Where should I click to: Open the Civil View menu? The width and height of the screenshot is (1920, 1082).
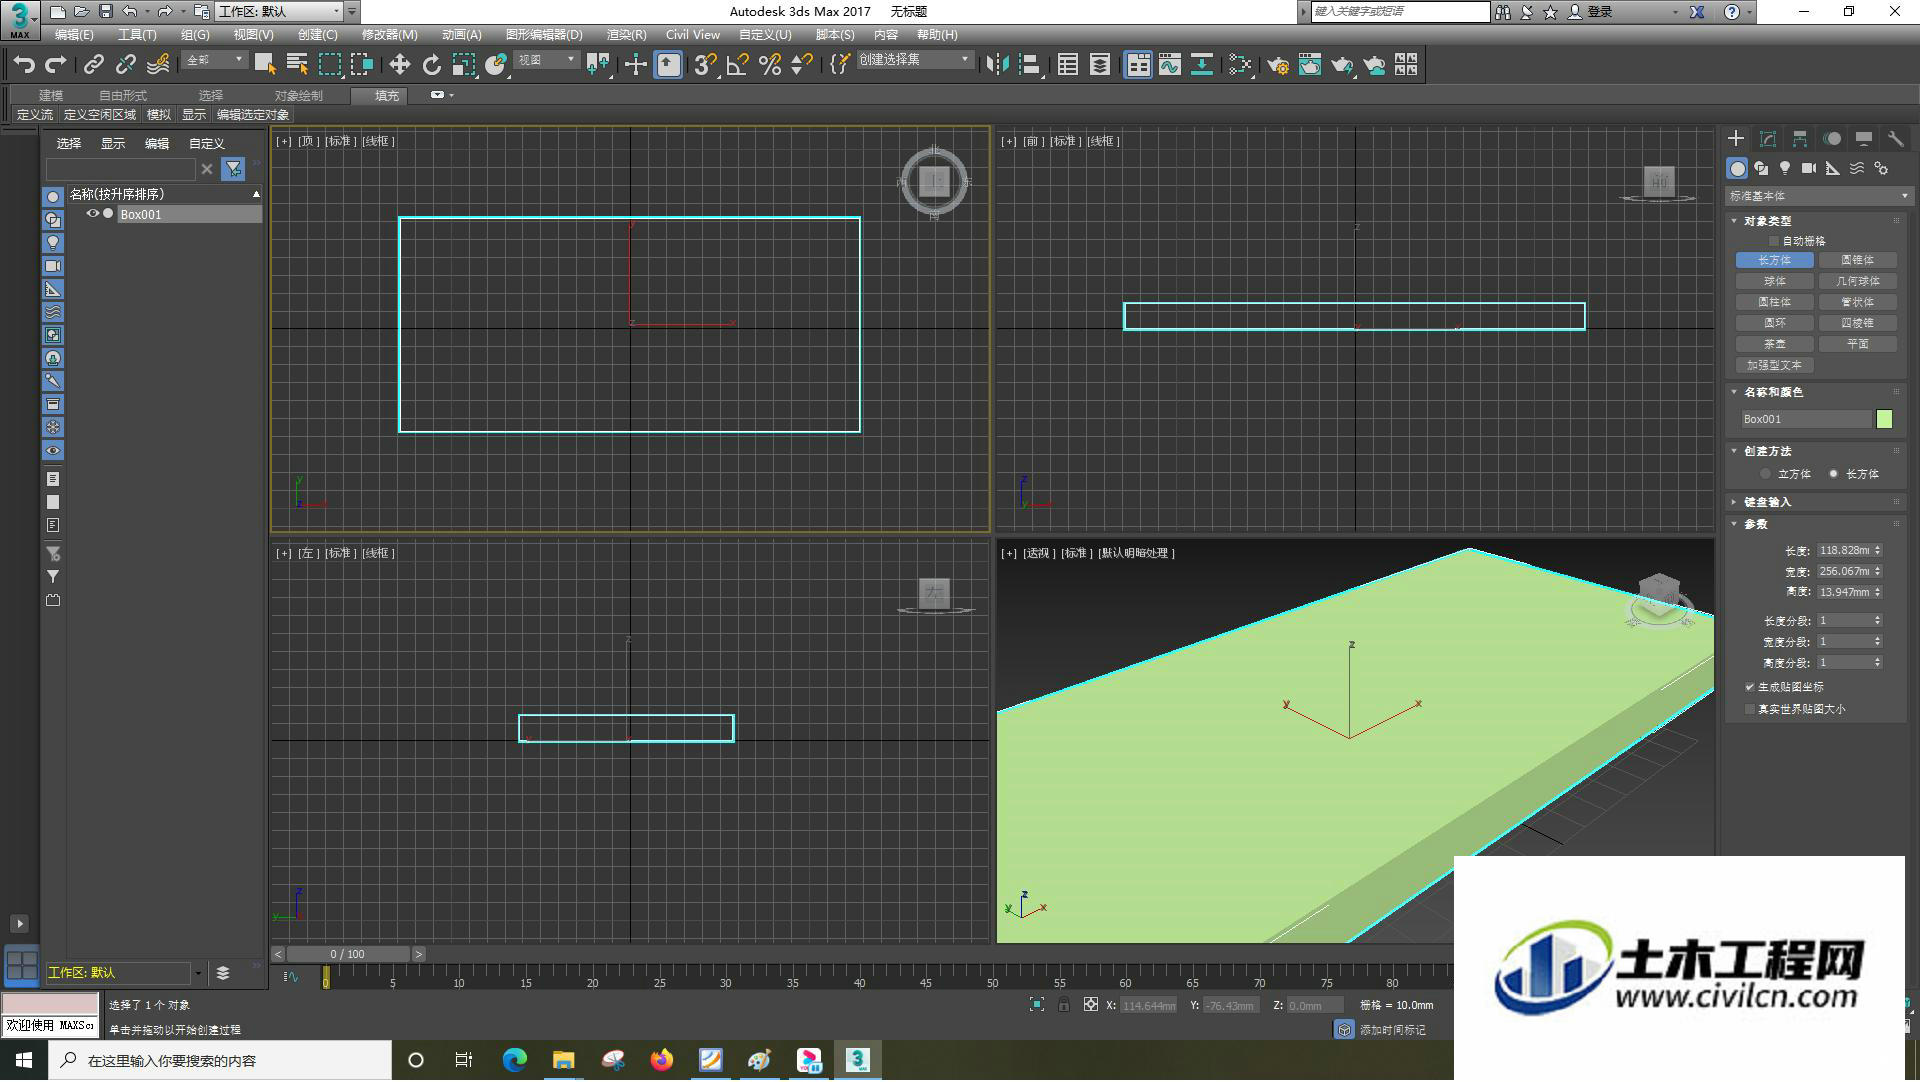point(693,35)
